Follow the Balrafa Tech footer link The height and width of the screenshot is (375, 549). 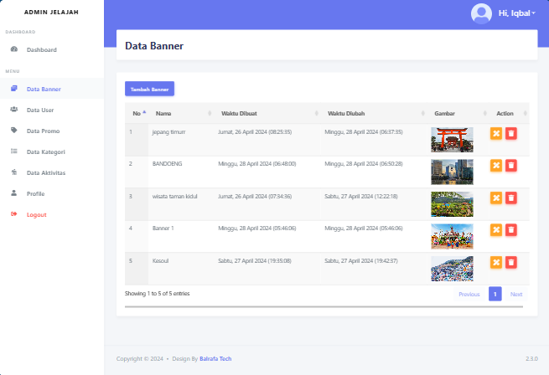(x=215, y=359)
